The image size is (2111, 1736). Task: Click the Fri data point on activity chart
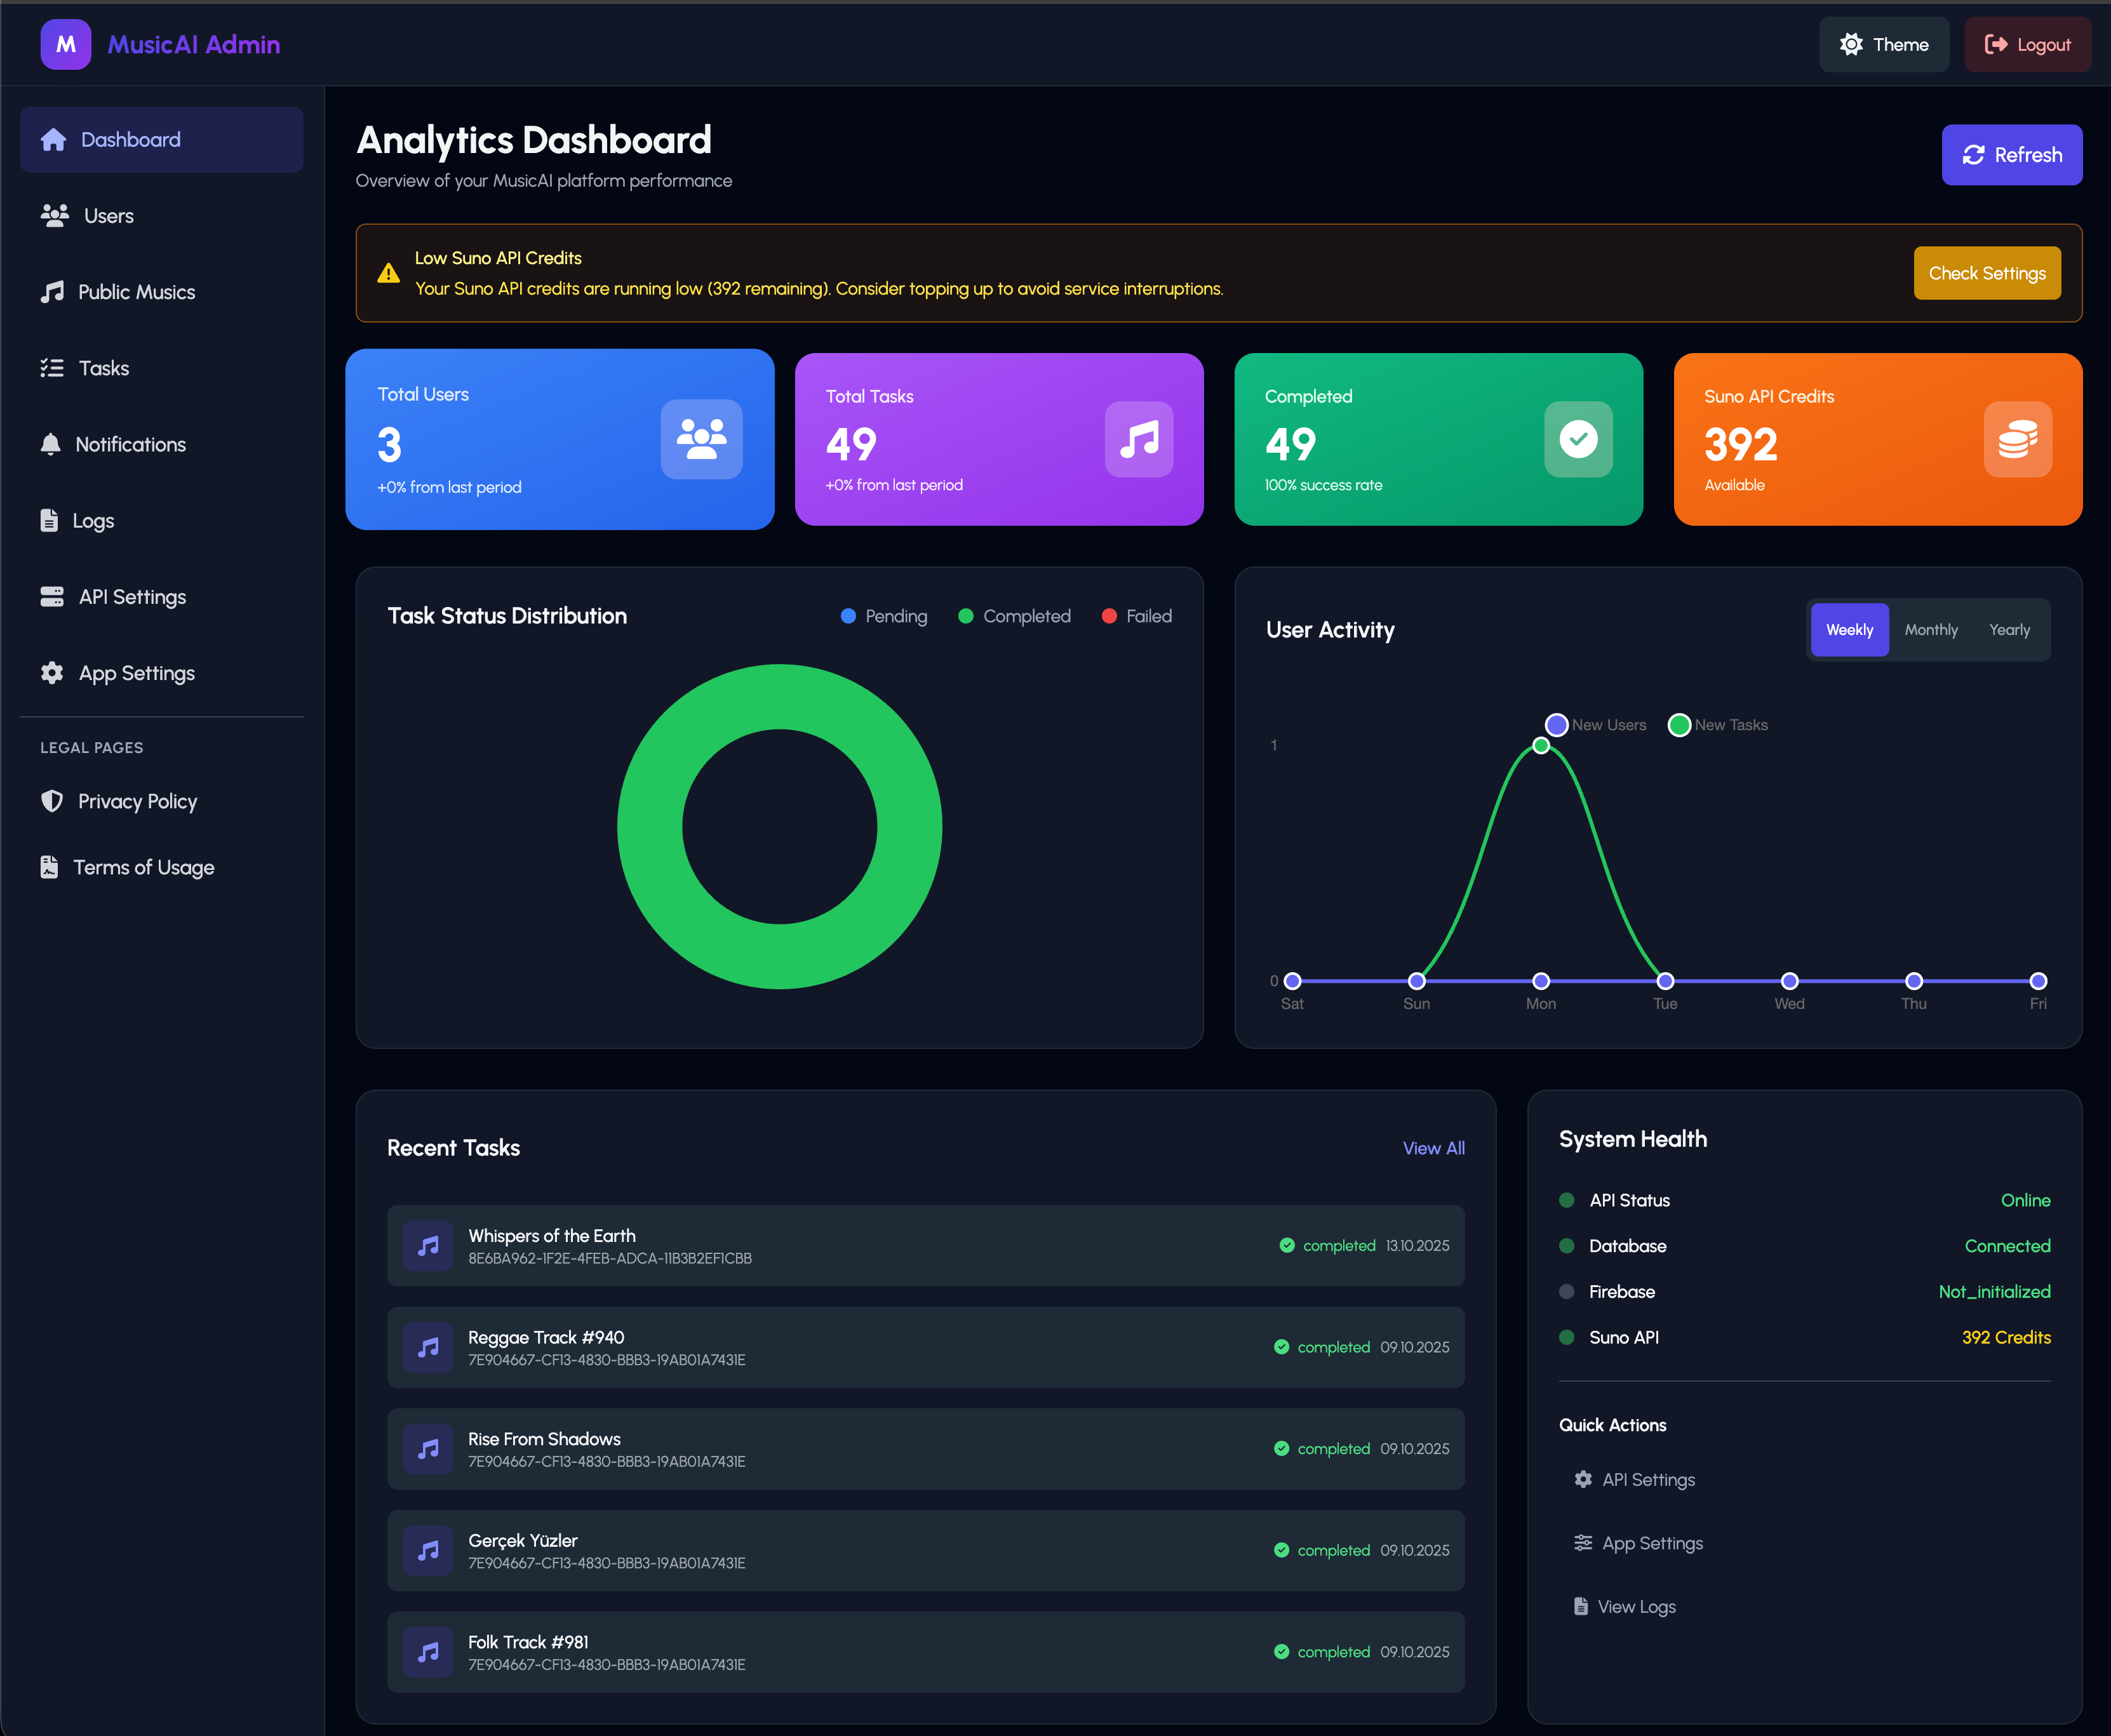pyautogui.click(x=2038, y=981)
